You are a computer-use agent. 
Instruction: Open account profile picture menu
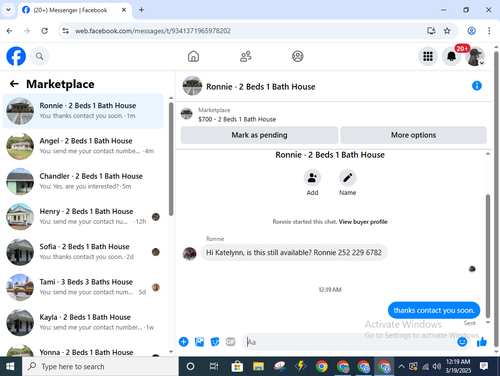[x=475, y=56]
